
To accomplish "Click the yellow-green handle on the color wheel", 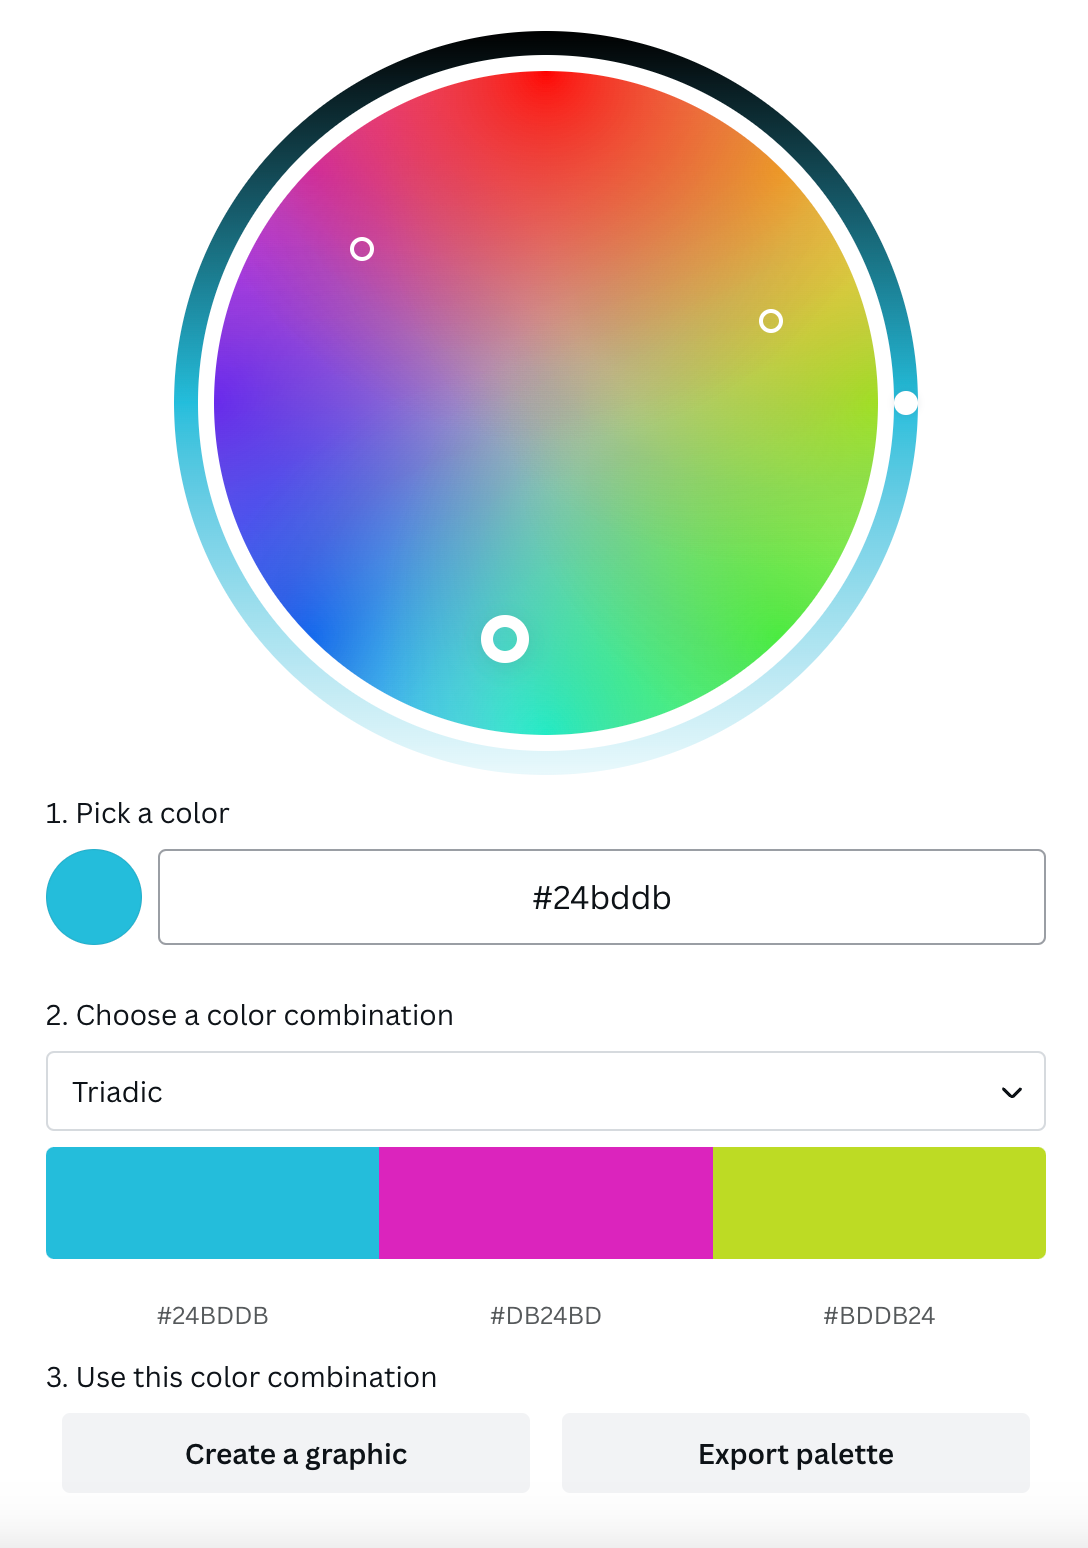I will (x=770, y=321).
